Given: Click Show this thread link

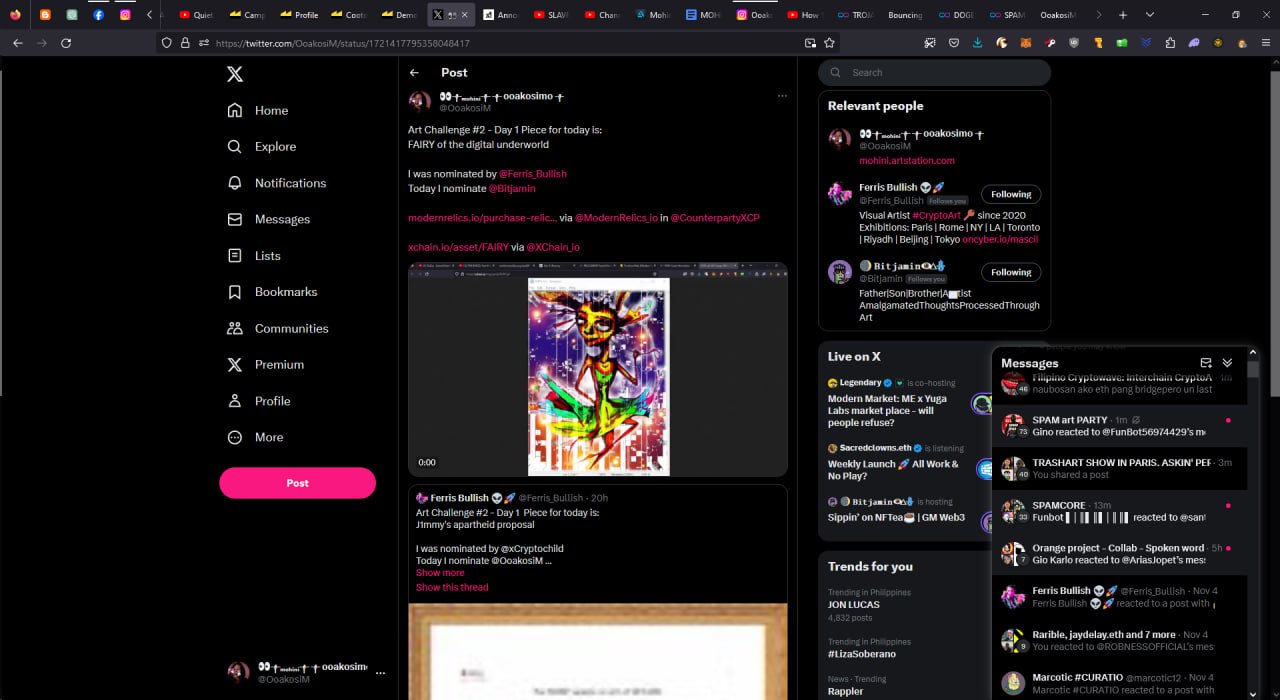Looking at the screenshot, I should tap(452, 587).
